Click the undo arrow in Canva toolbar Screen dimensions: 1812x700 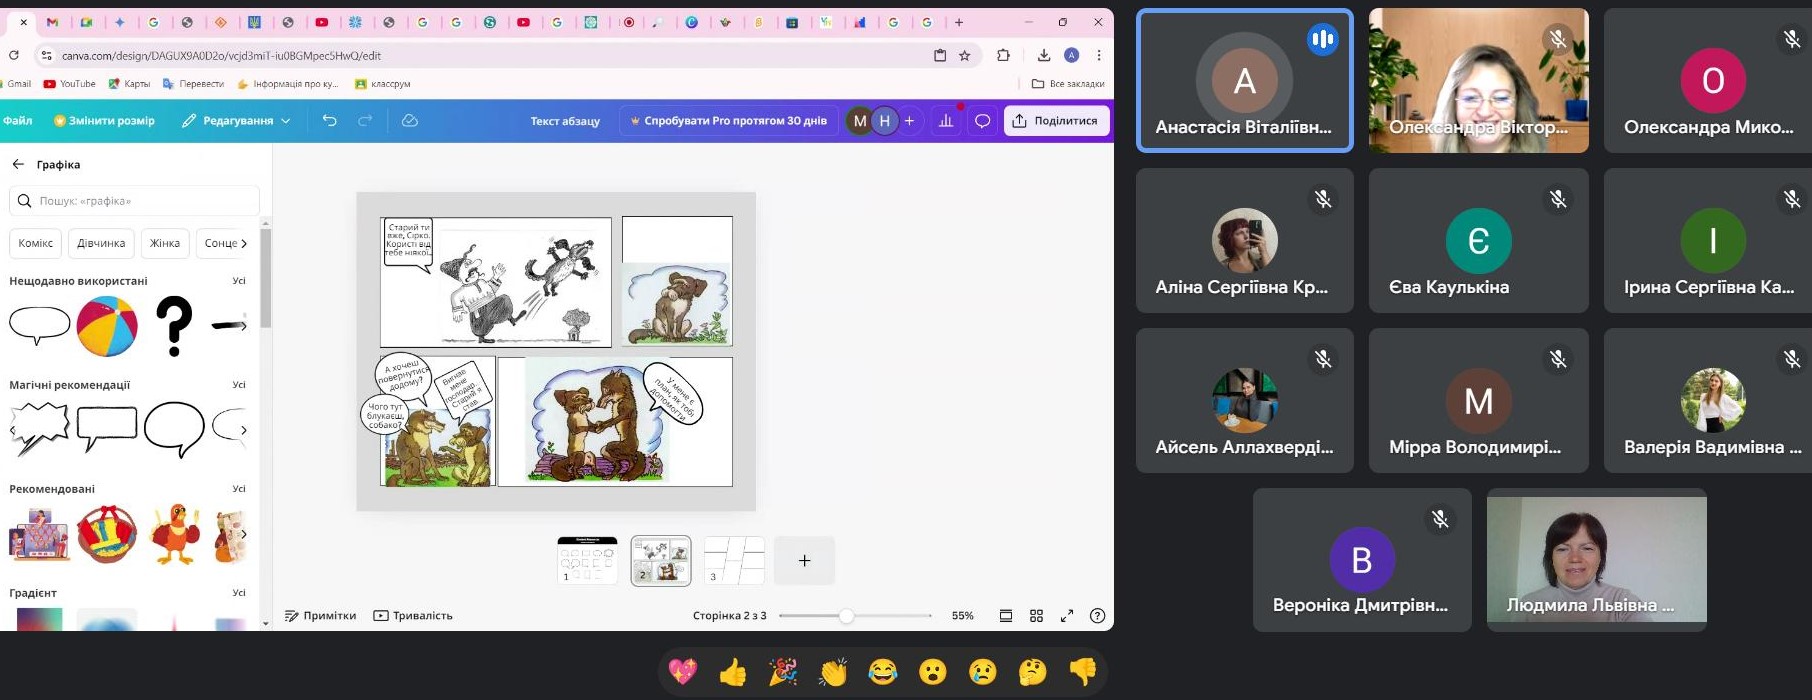(x=329, y=121)
